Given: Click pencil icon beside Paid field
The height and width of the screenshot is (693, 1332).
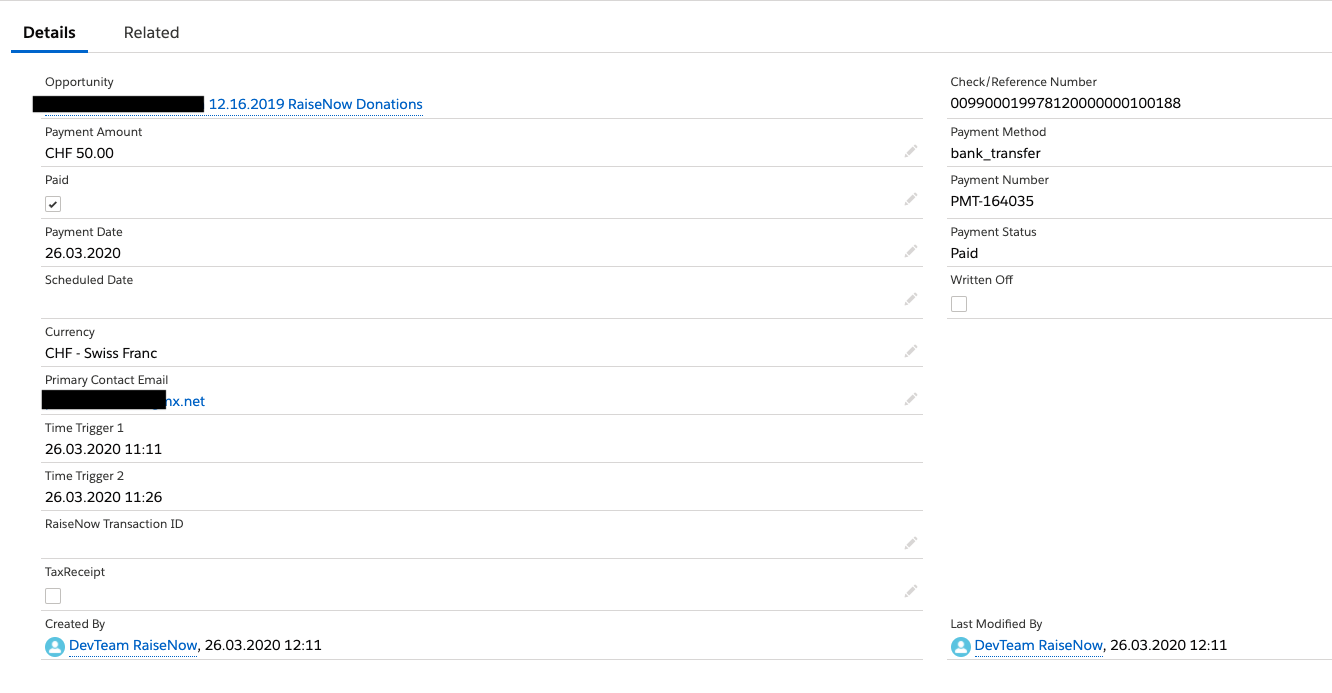Looking at the screenshot, I should 910,199.
